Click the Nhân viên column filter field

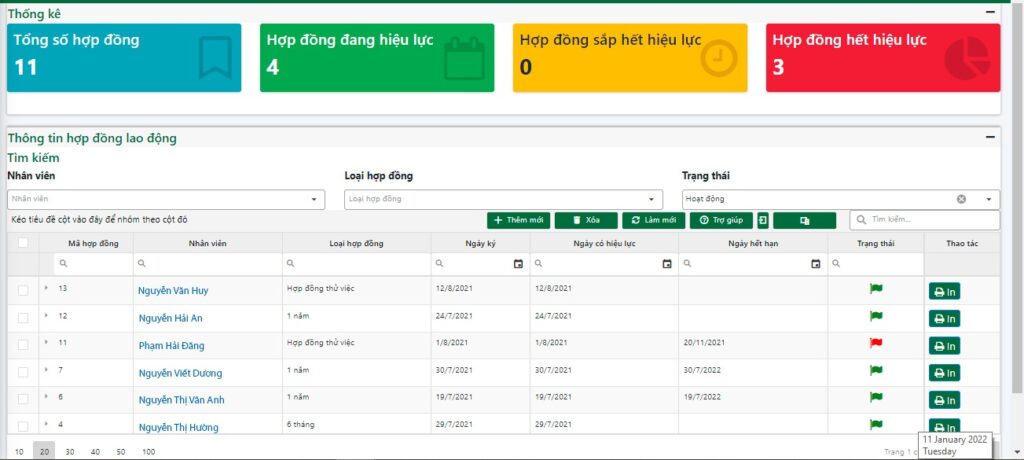tap(208, 264)
